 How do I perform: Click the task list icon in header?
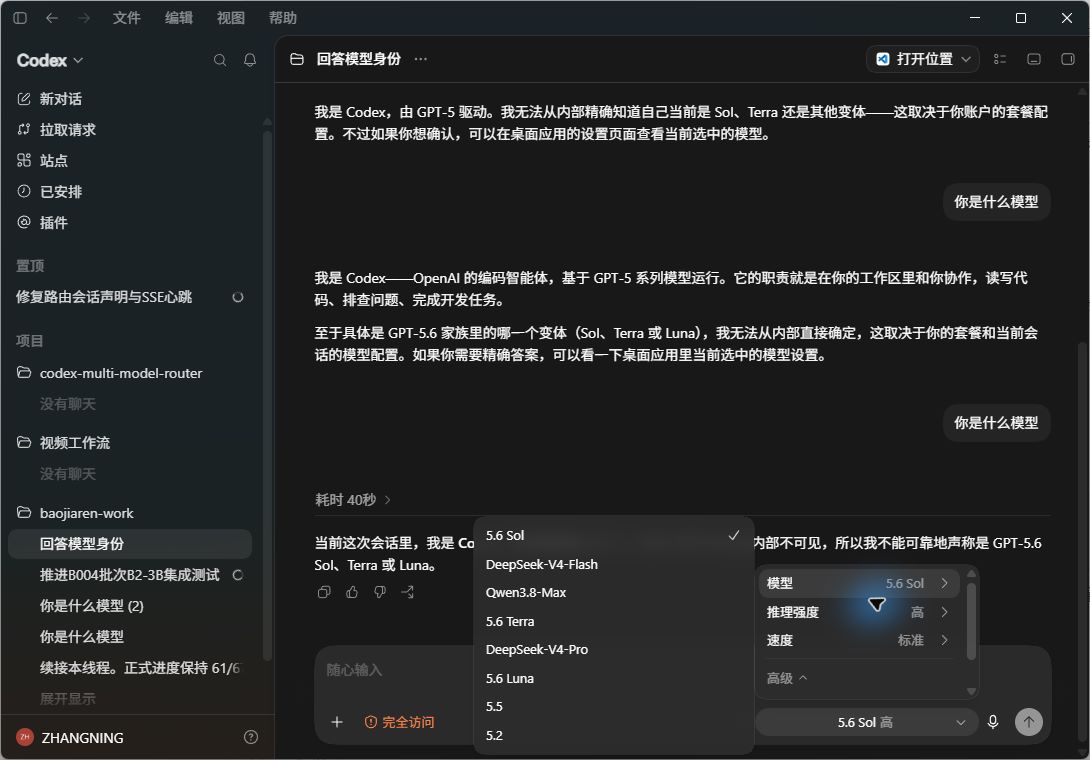(1000, 59)
